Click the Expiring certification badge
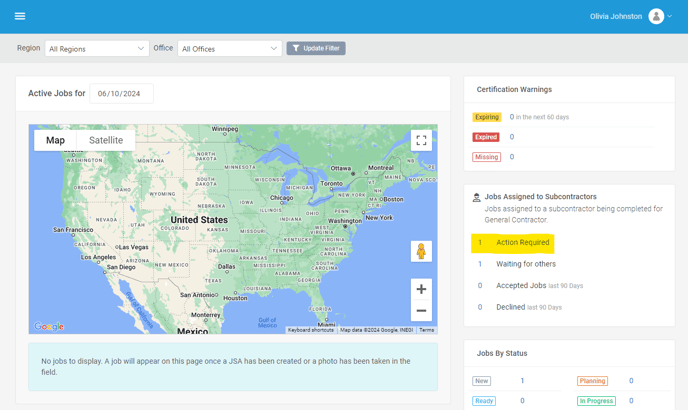This screenshot has width=688, height=410. 487,117
